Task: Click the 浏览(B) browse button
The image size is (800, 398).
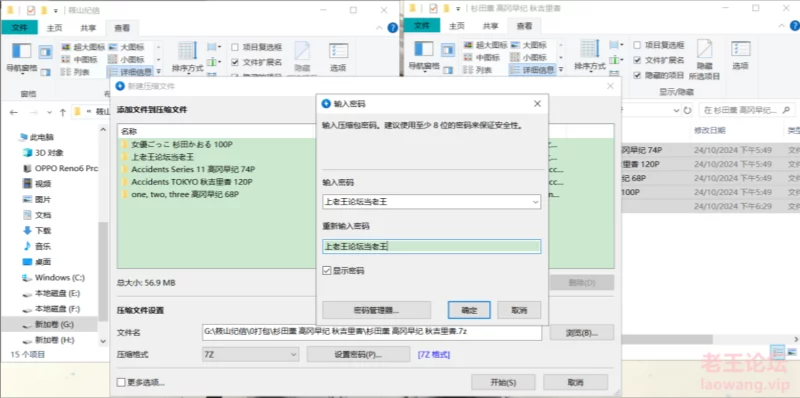Action: pyautogui.click(x=582, y=333)
